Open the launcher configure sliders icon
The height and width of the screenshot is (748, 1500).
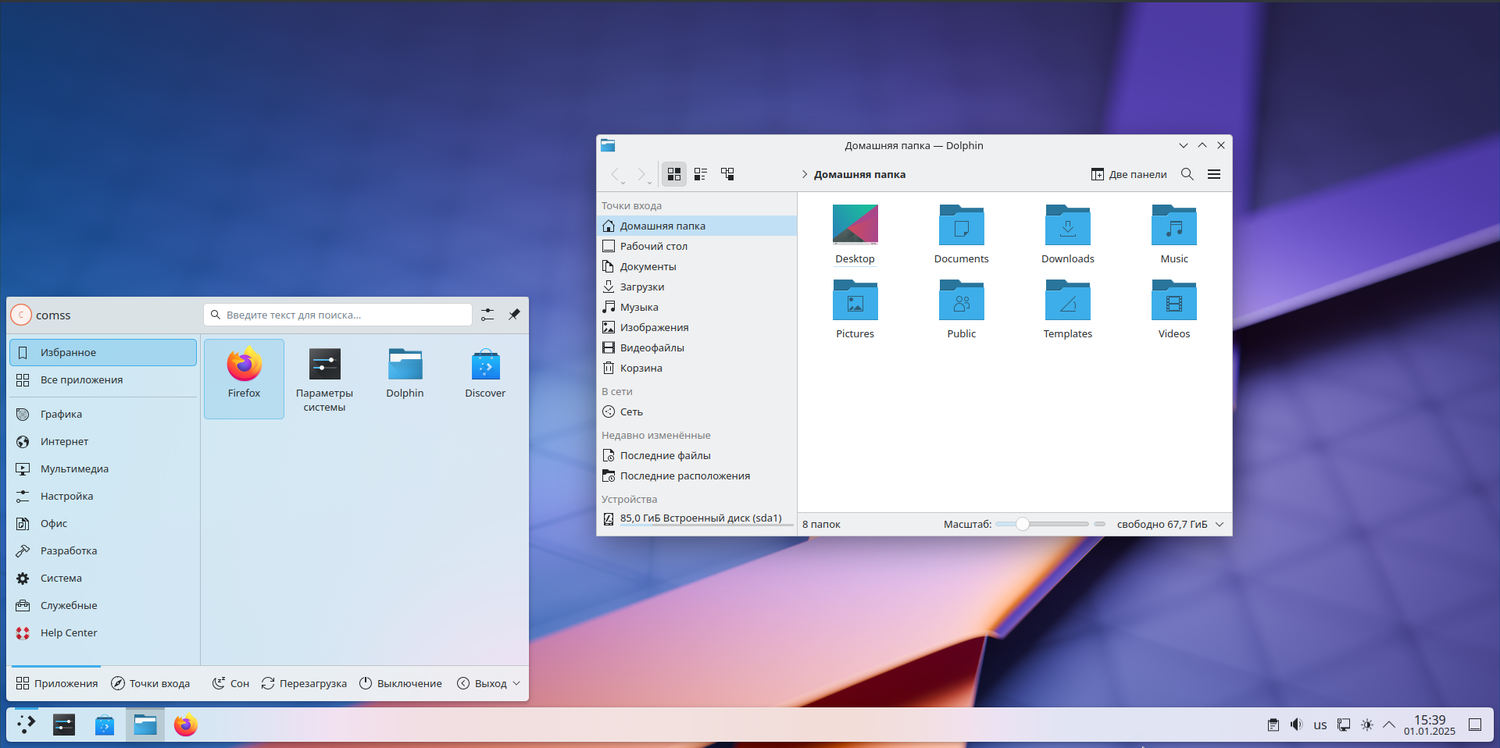[487, 315]
